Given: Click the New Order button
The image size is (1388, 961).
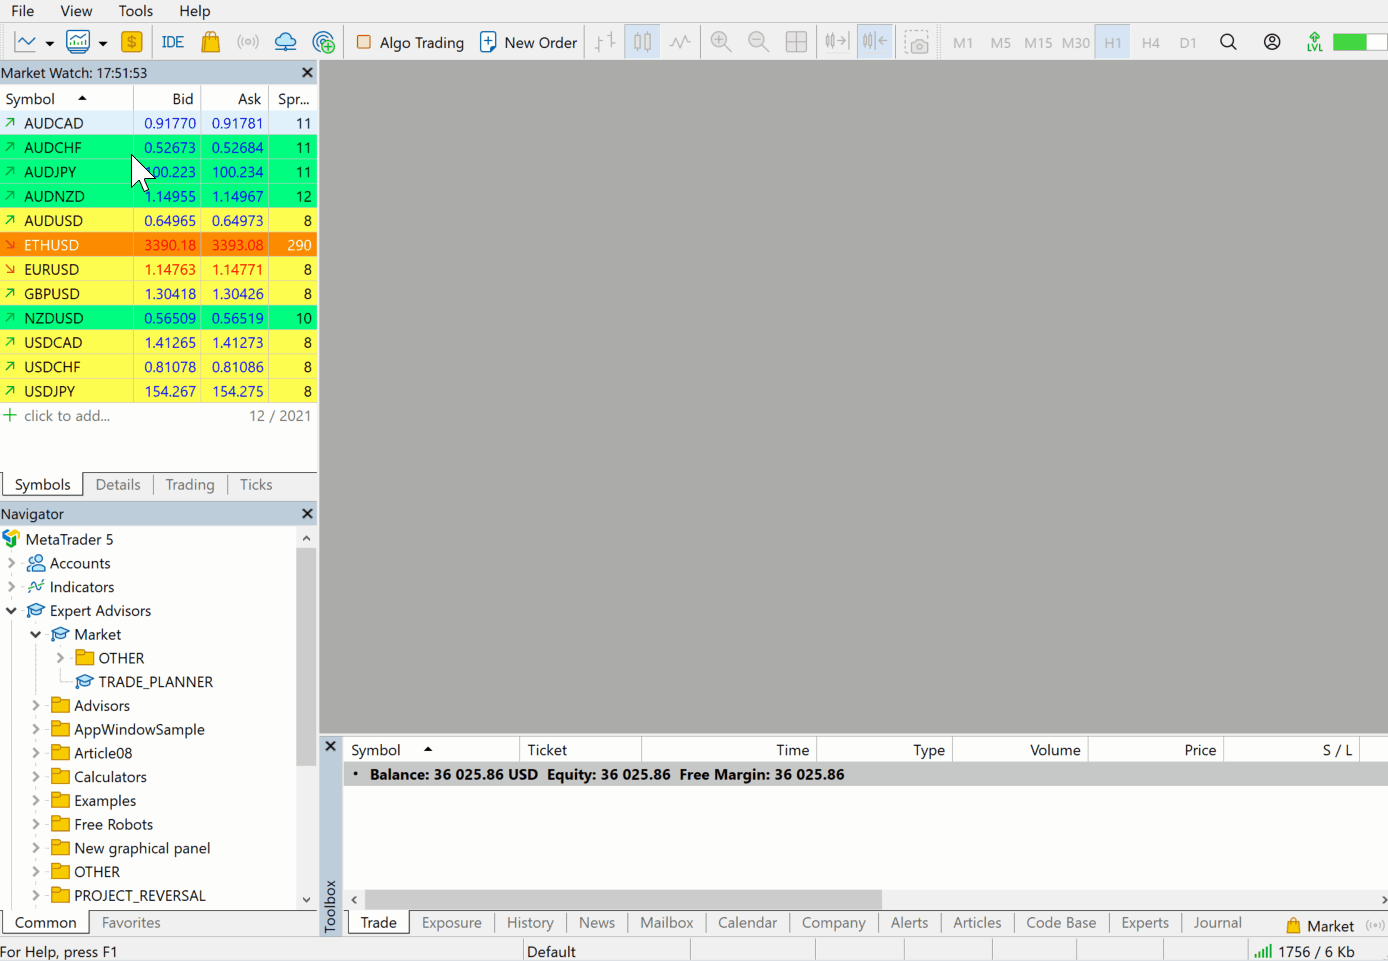Looking at the screenshot, I should 529,42.
